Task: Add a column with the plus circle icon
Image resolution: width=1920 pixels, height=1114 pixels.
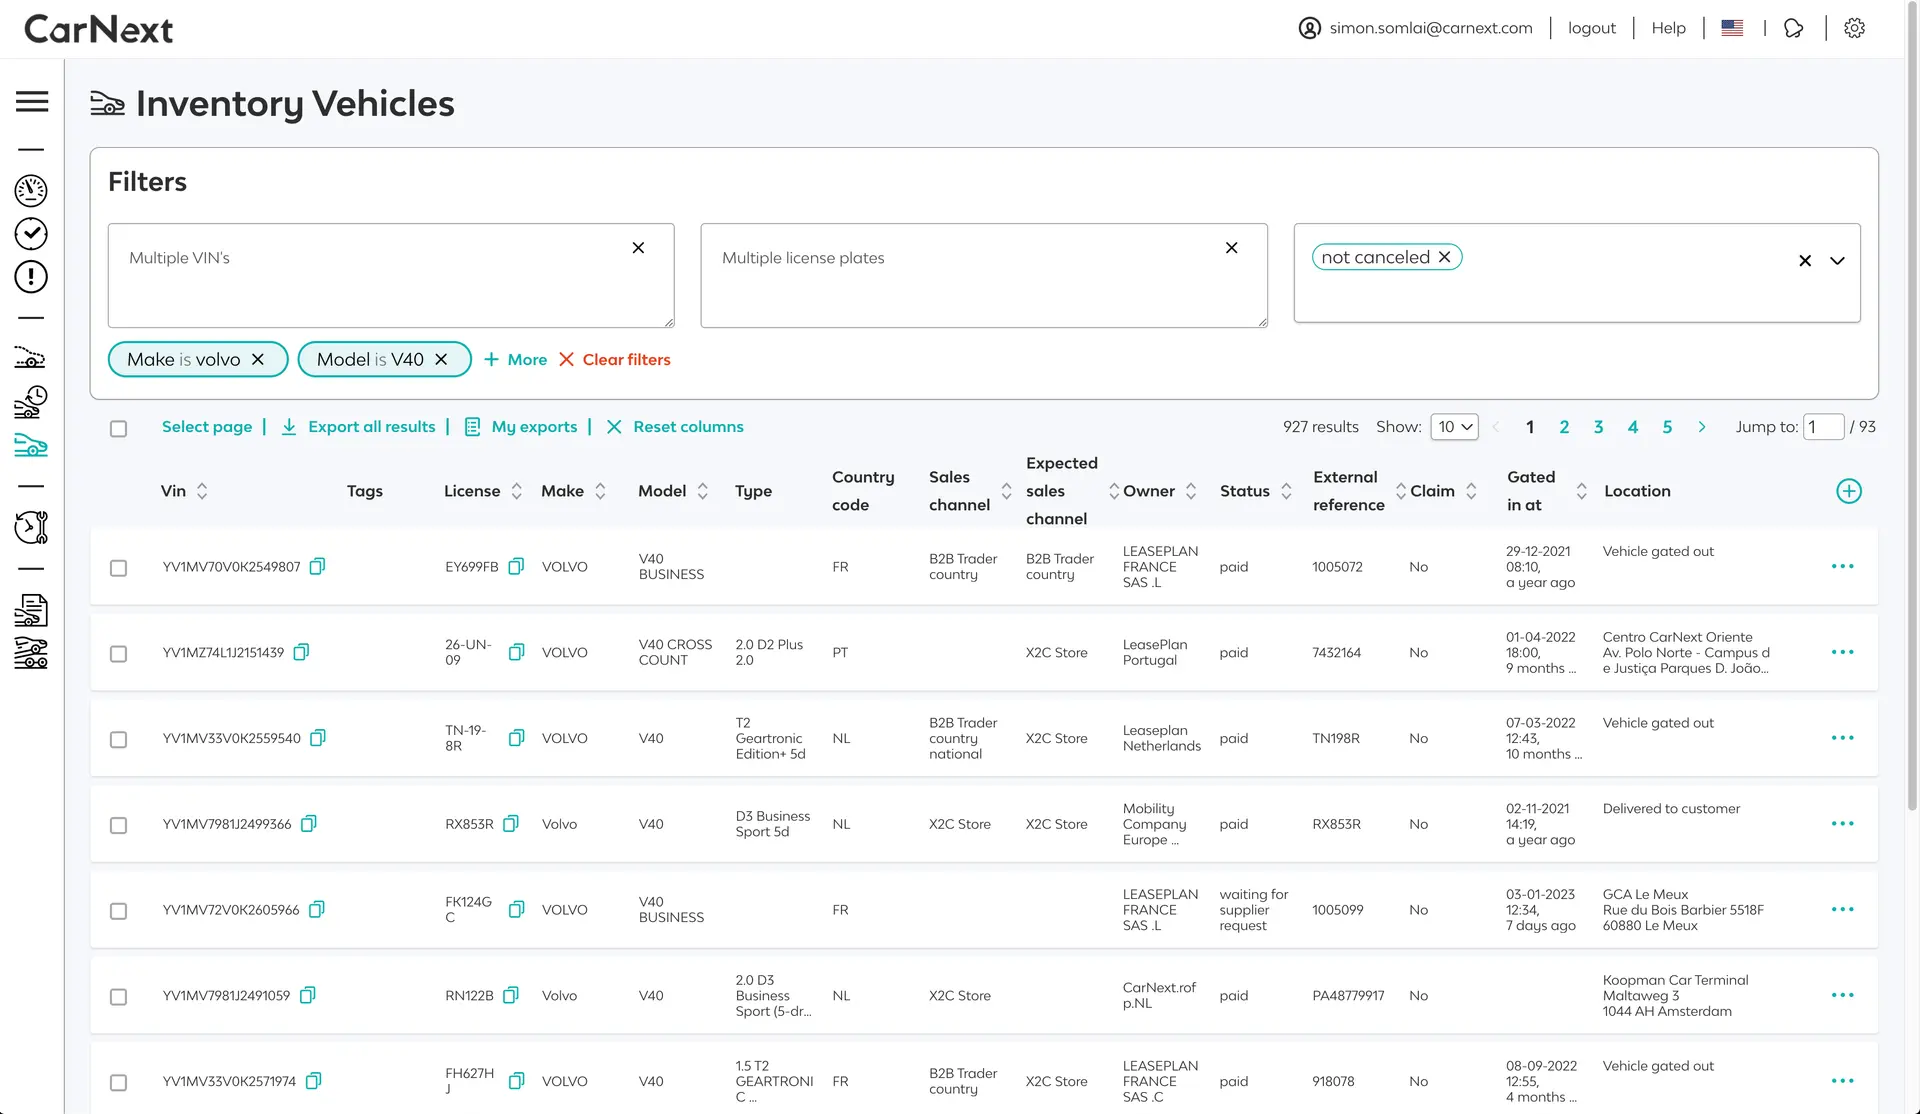Action: (1849, 491)
